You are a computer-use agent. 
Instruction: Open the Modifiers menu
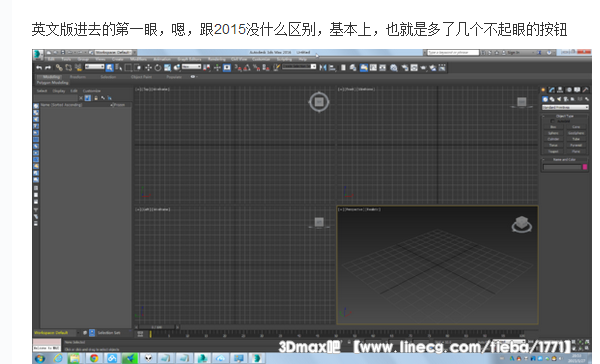(x=138, y=59)
